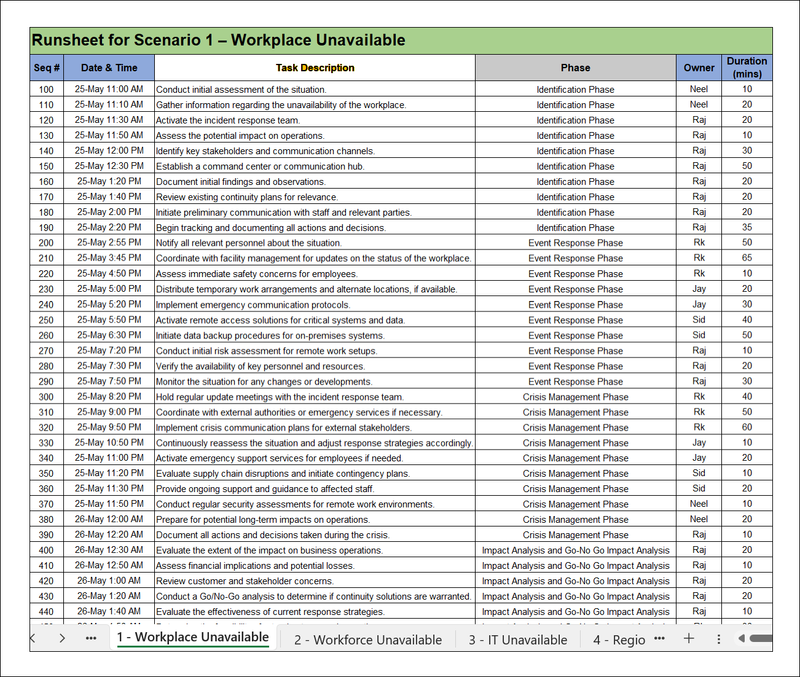Switch to the '4 - Regio' sheet tab

[x=618, y=639]
